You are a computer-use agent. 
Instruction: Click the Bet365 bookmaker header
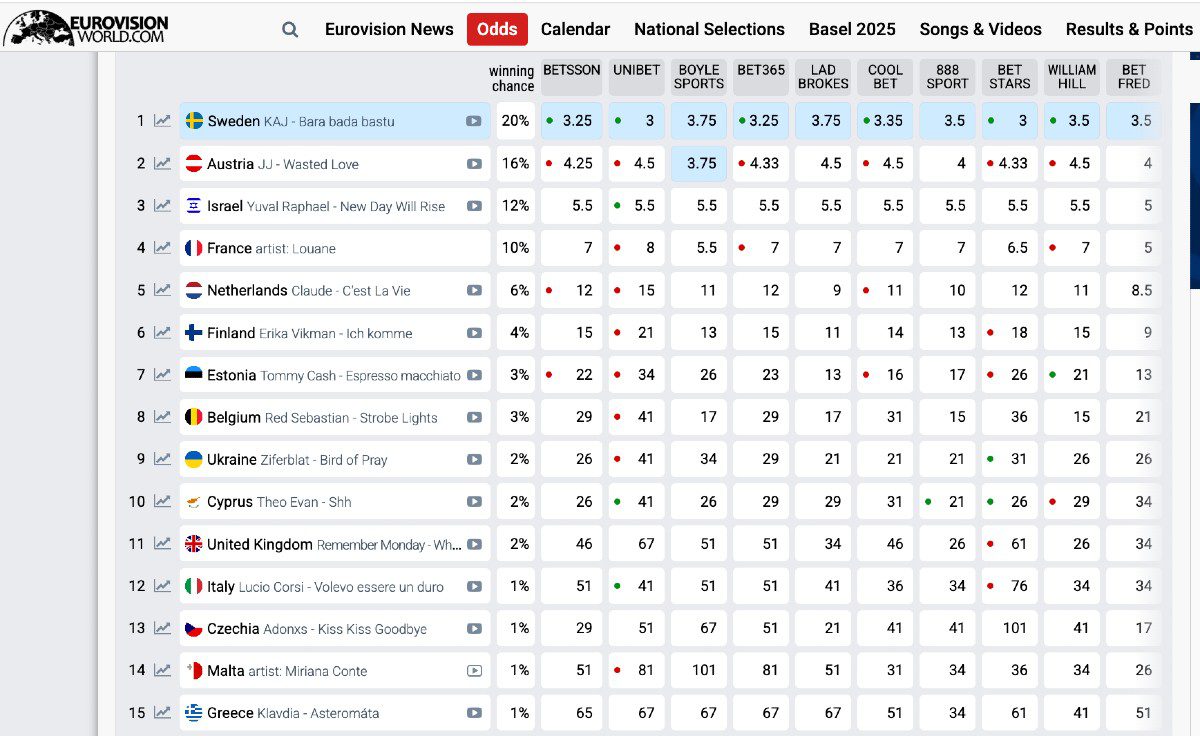[761, 71]
